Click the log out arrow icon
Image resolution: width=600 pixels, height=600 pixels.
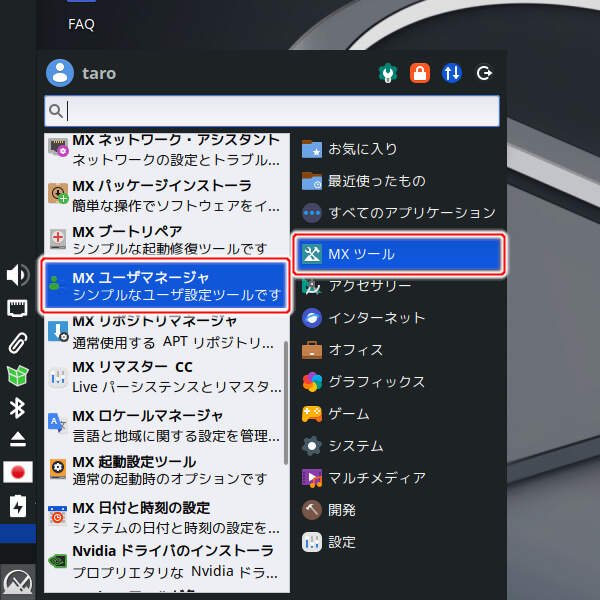[x=484, y=73]
